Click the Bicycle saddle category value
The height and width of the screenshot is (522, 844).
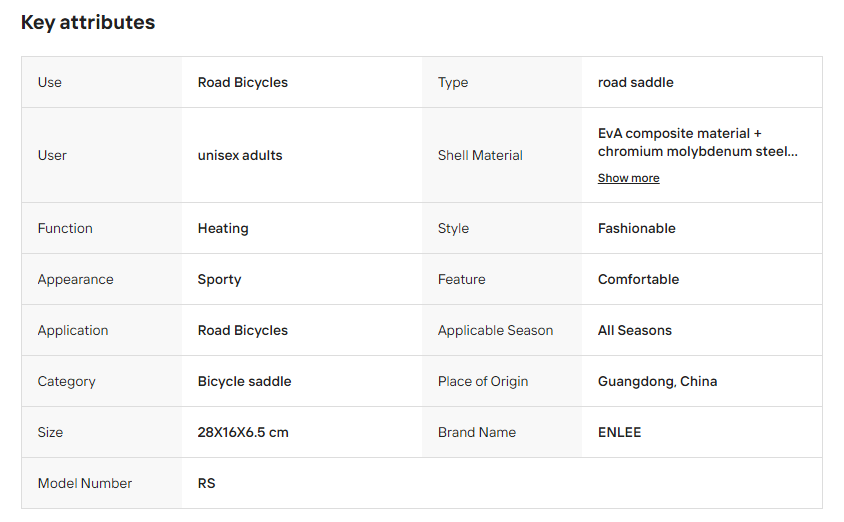tap(244, 382)
